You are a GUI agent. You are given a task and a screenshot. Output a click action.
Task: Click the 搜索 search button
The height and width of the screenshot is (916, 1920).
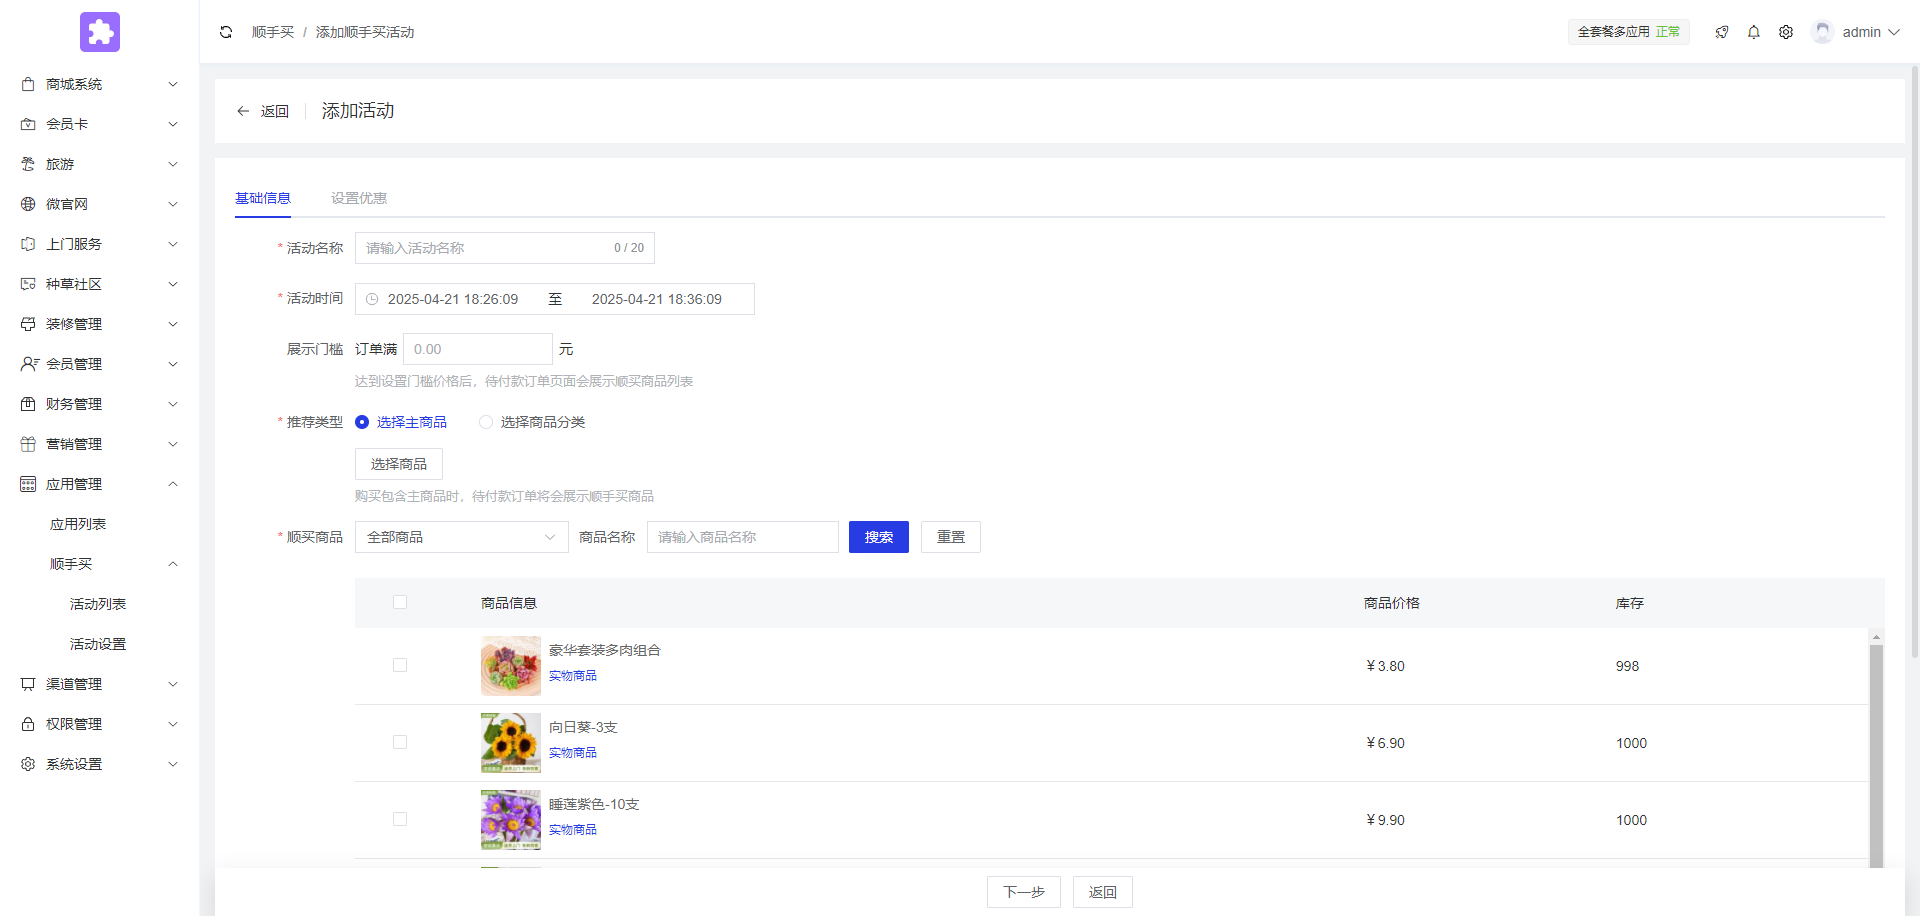878,537
